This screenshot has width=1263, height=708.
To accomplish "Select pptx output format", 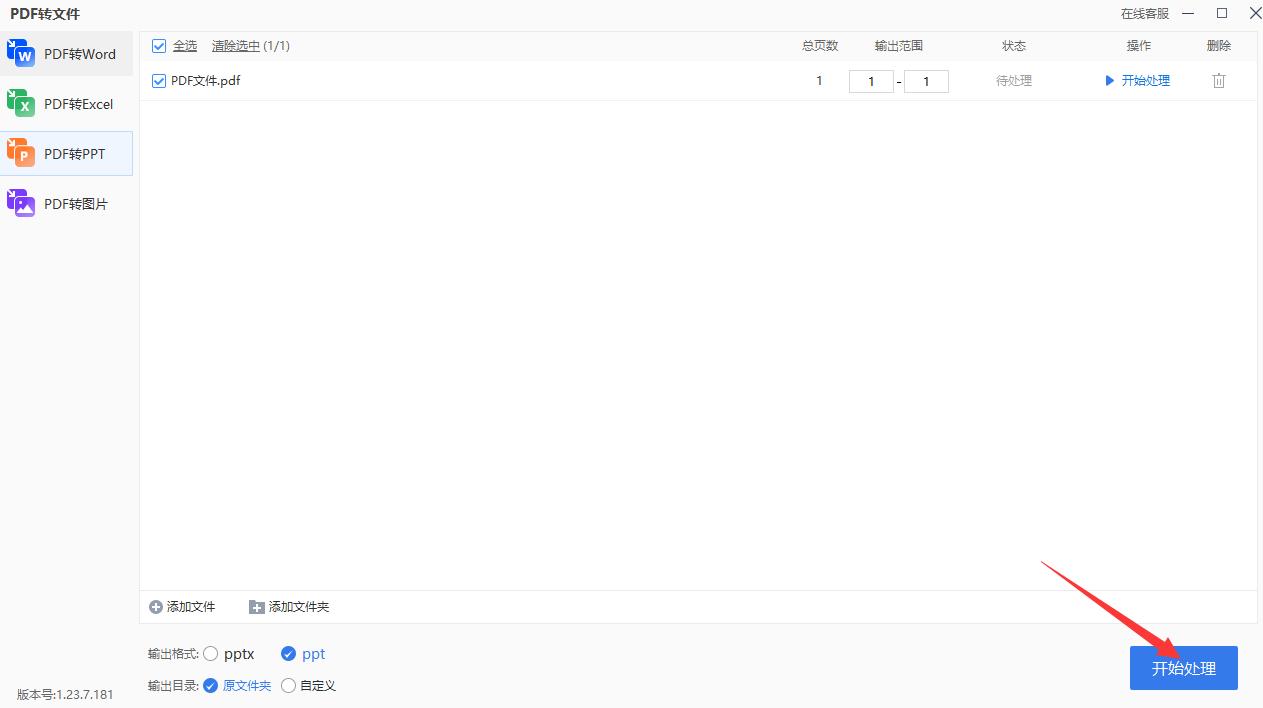I will pyautogui.click(x=210, y=654).
